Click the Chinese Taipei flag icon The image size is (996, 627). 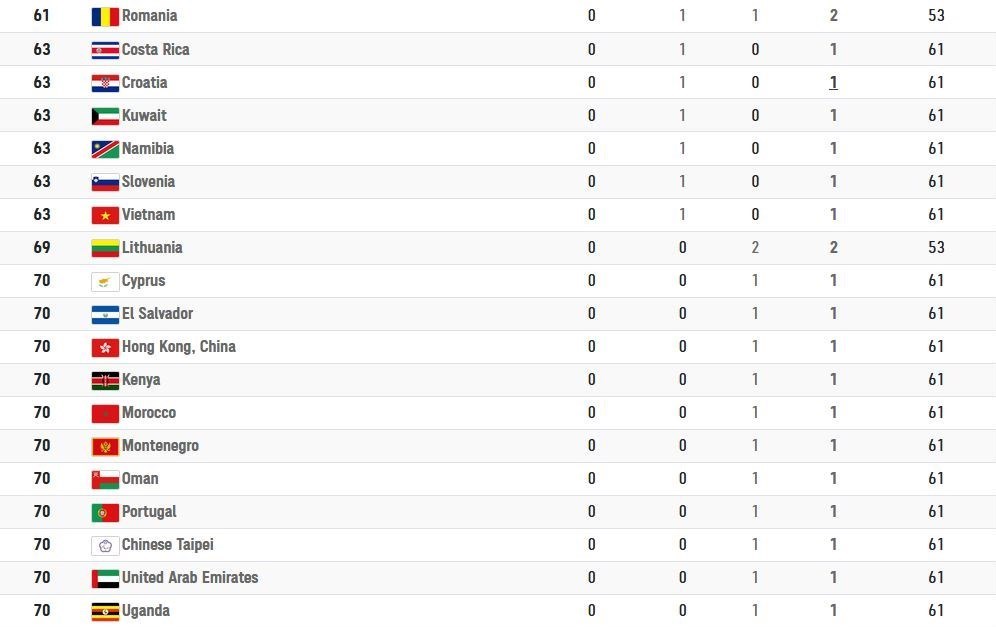(x=105, y=545)
